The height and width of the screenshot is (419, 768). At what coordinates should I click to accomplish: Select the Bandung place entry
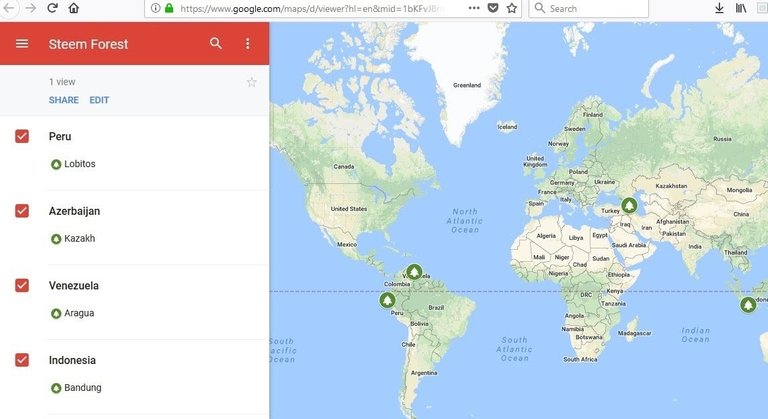click(76, 388)
